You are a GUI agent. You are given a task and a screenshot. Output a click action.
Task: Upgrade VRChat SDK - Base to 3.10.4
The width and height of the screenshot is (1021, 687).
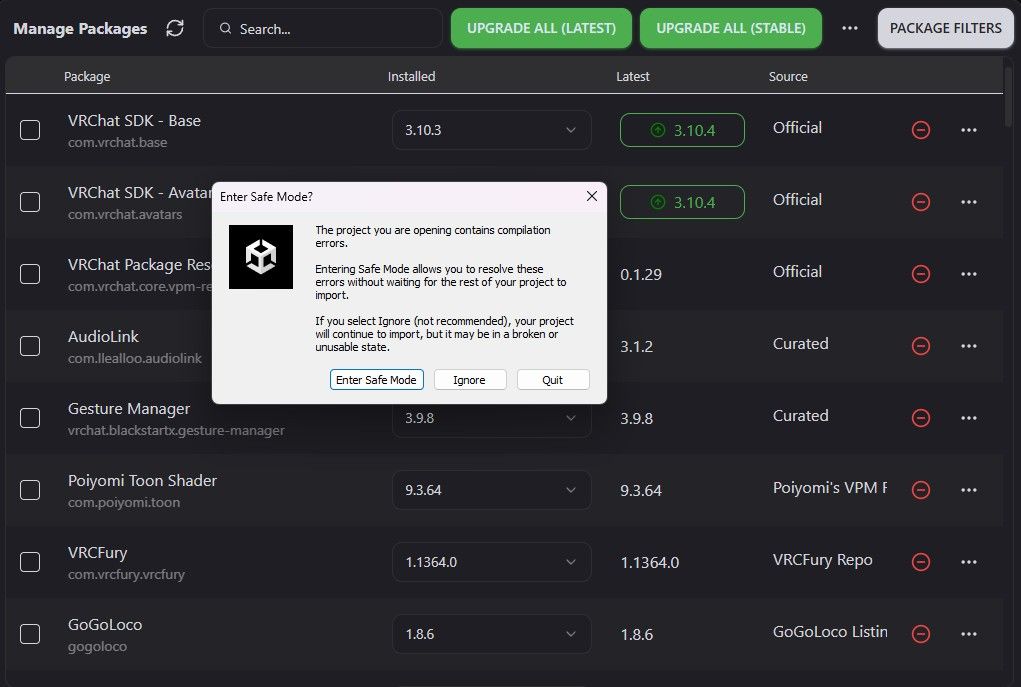tap(682, 130)
